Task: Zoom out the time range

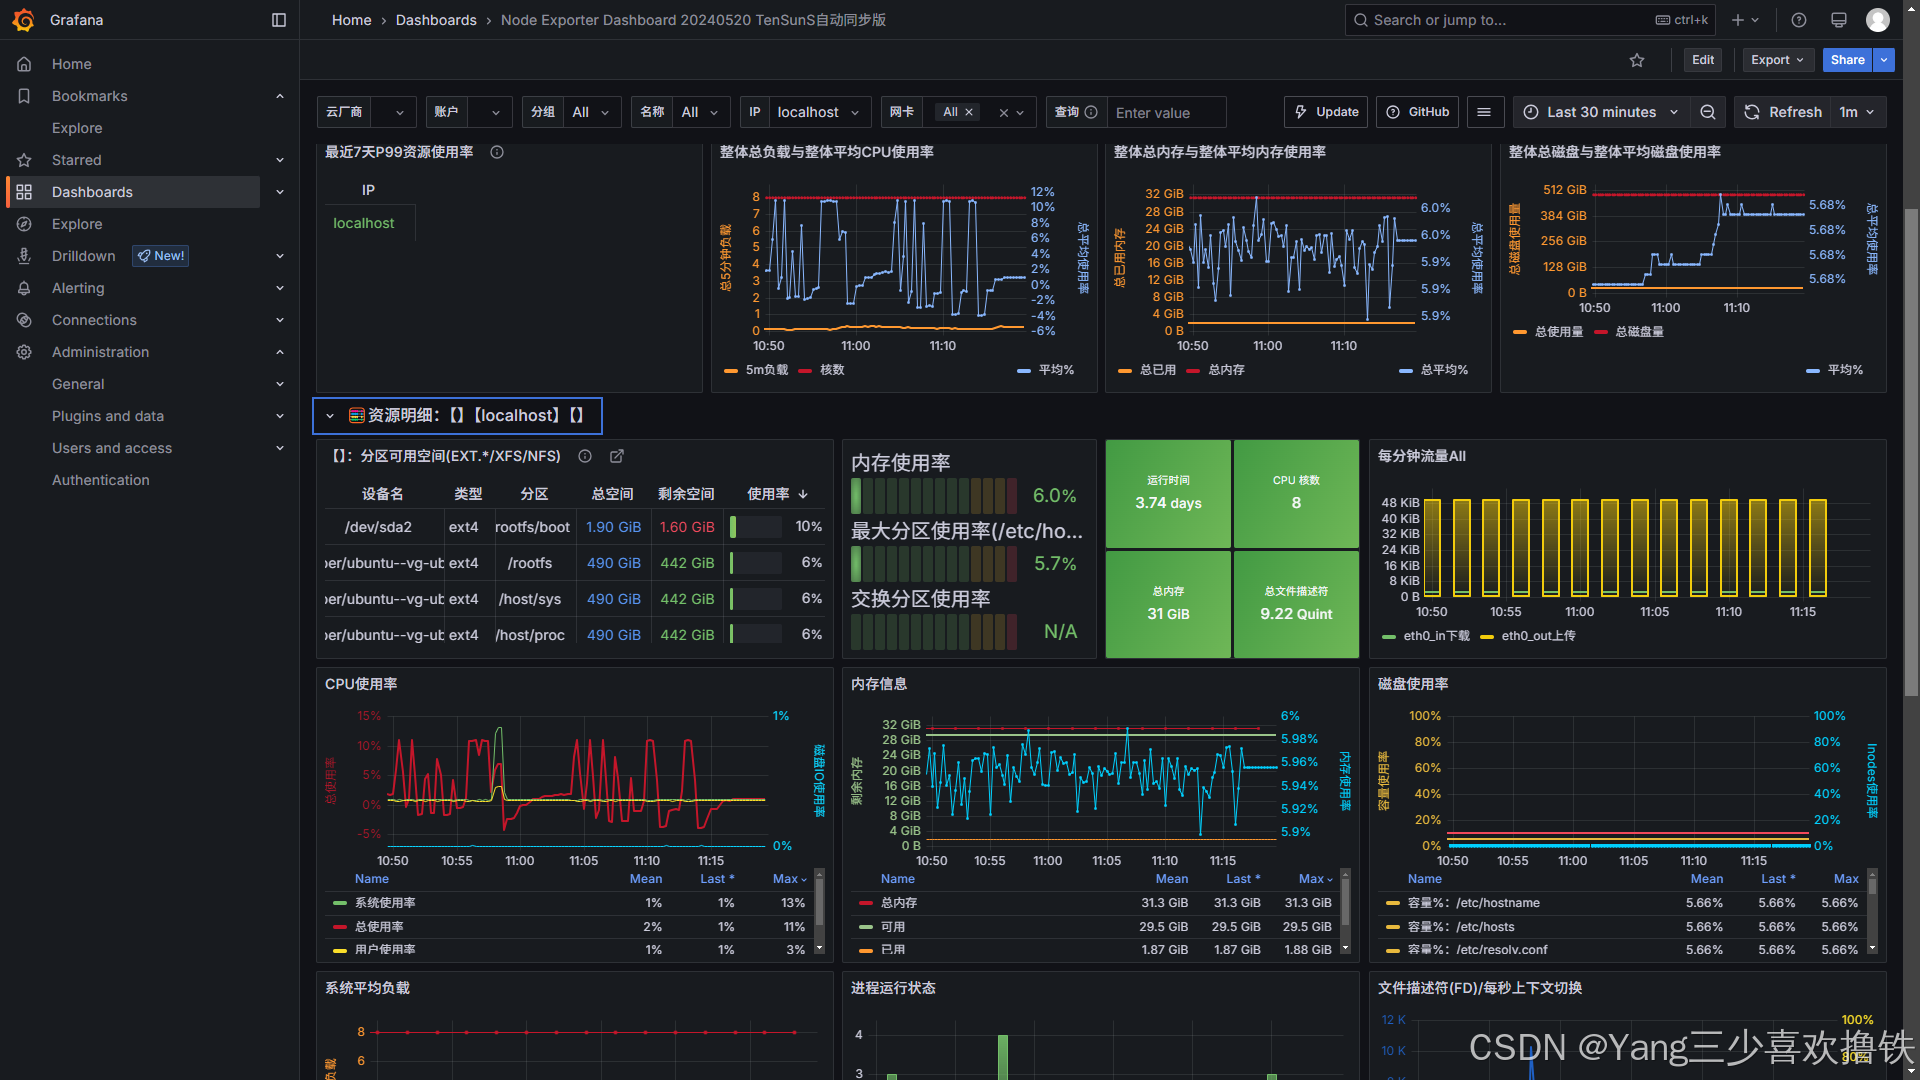Action: click(x=1708, y=112)
